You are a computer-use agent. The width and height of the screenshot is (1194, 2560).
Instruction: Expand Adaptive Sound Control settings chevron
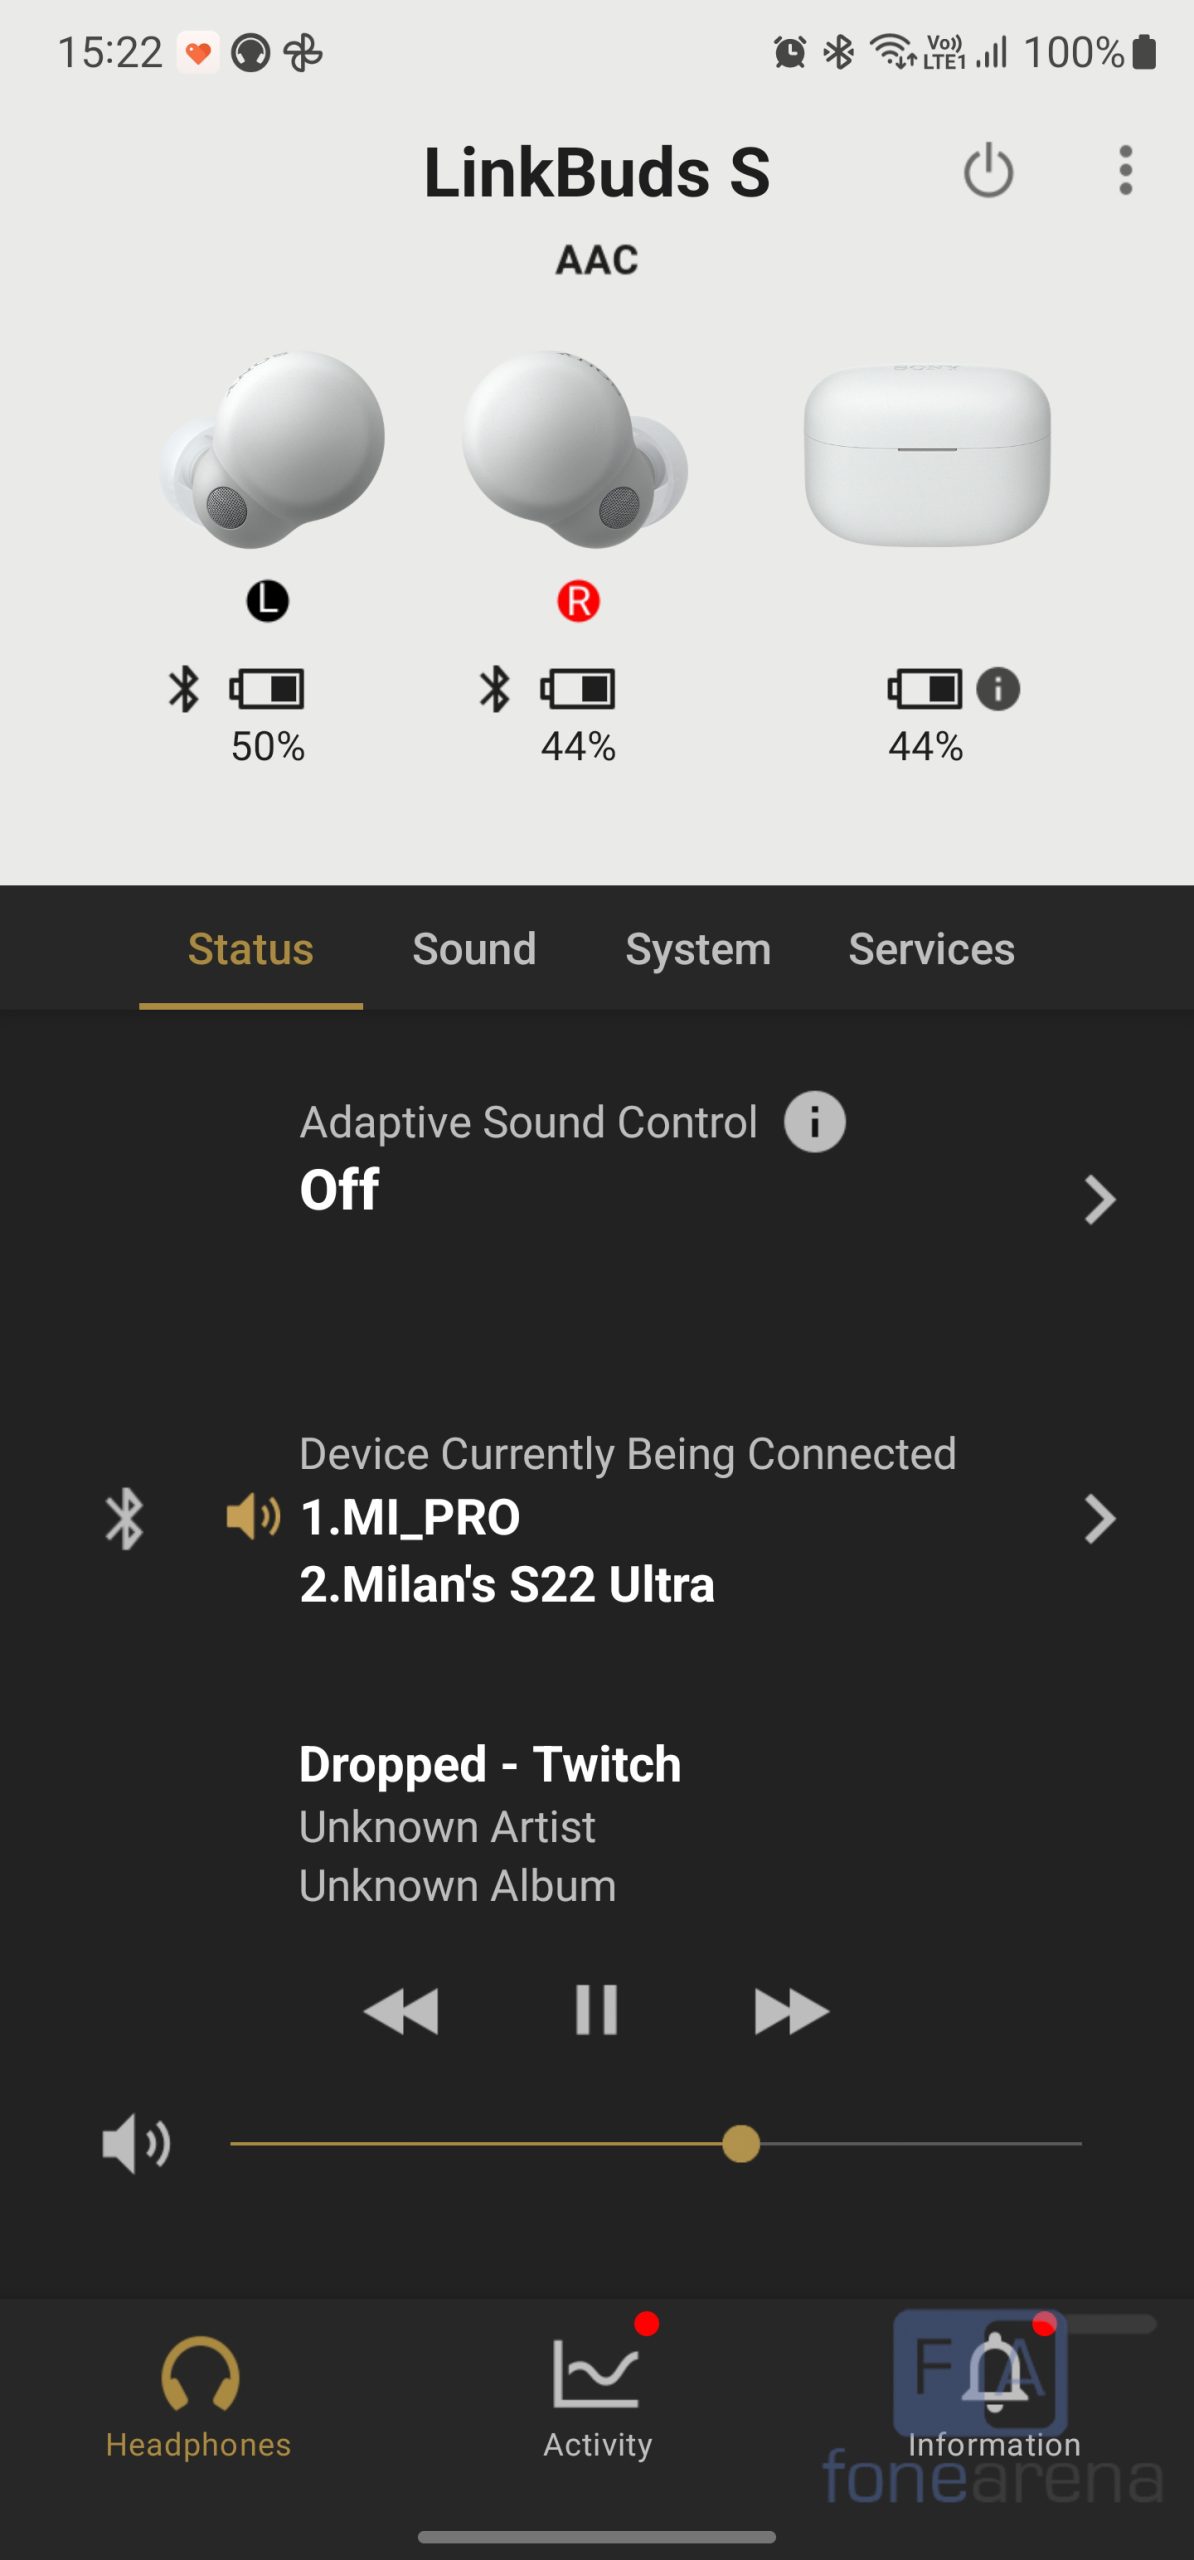click(x=1099, y=1199)
